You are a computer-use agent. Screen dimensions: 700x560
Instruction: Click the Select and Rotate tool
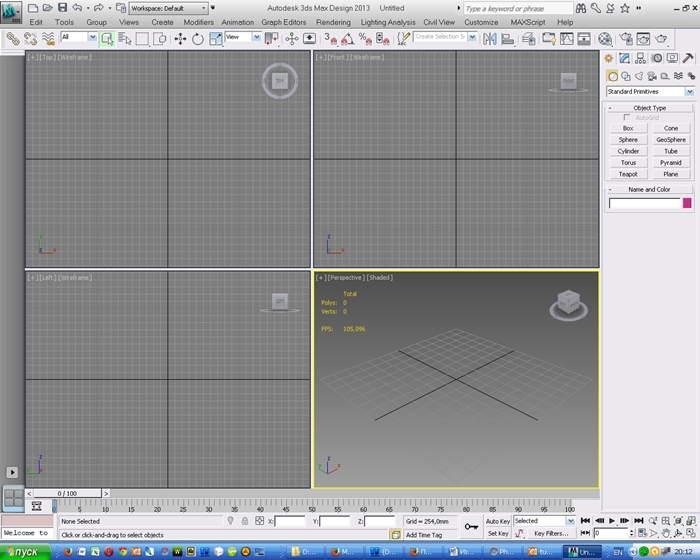[197, 38]
